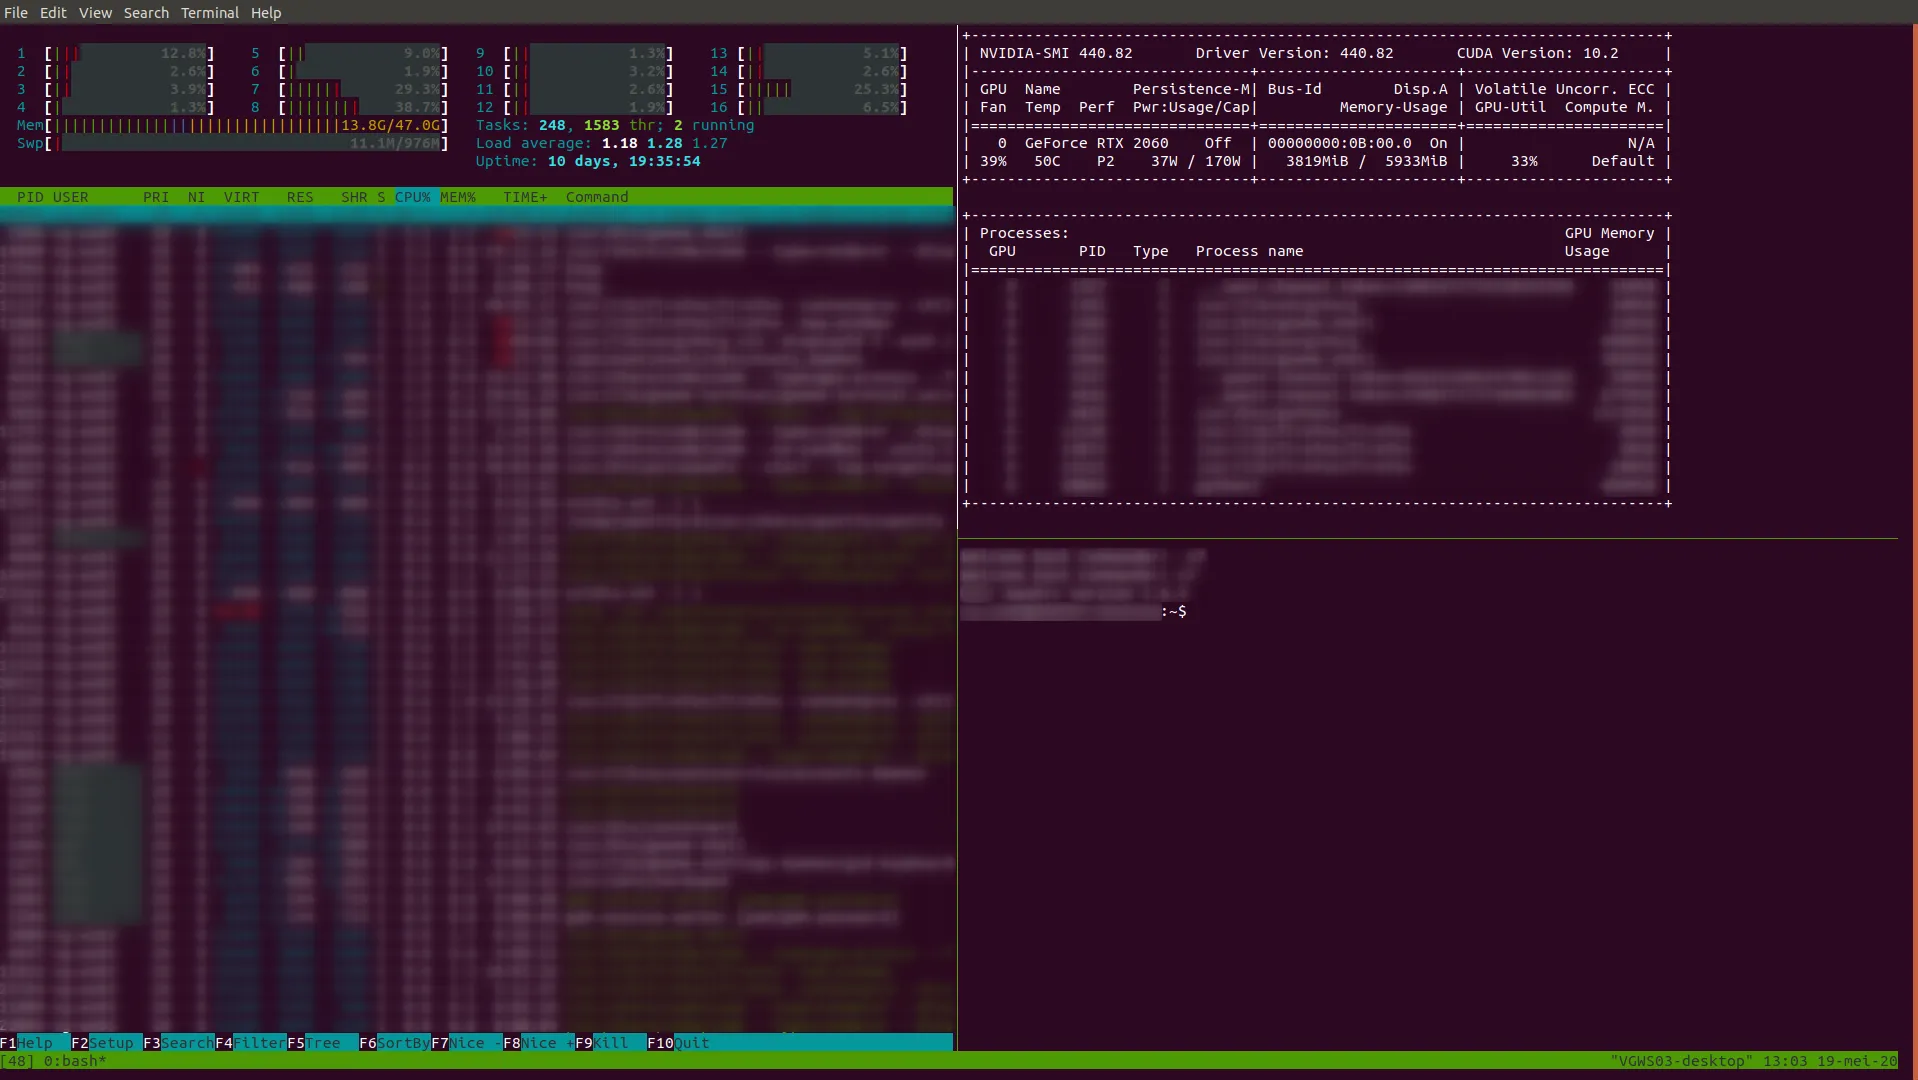Click the 33% GPU-Util value
The height and width of the screenshot is (1080, 1918).
point(1524,161)
